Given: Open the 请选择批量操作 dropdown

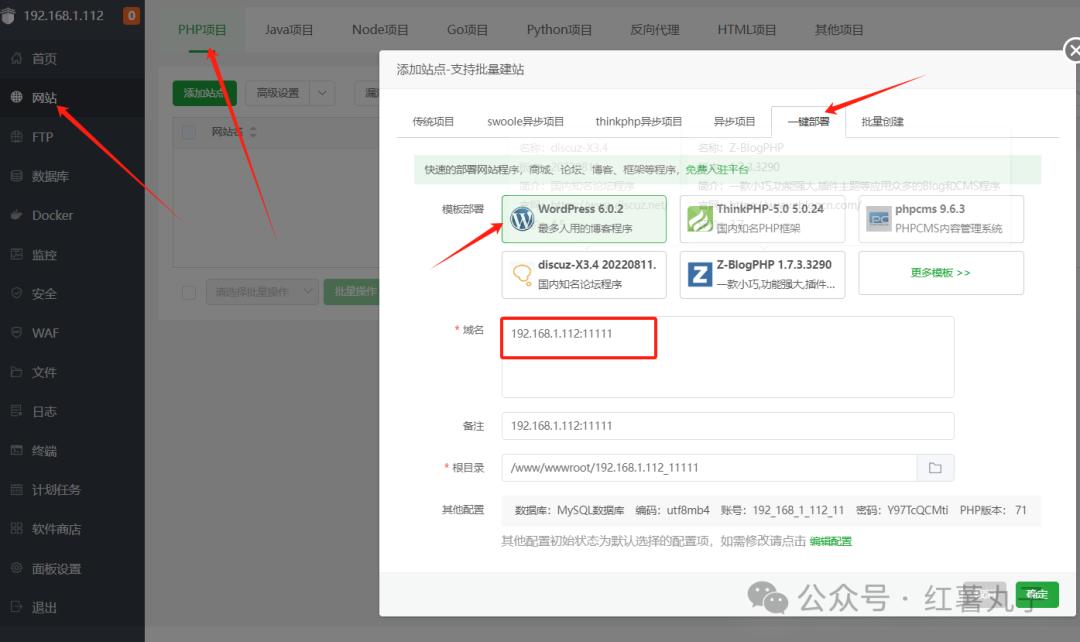Looking at the screenshot, I should click(262, 292).
